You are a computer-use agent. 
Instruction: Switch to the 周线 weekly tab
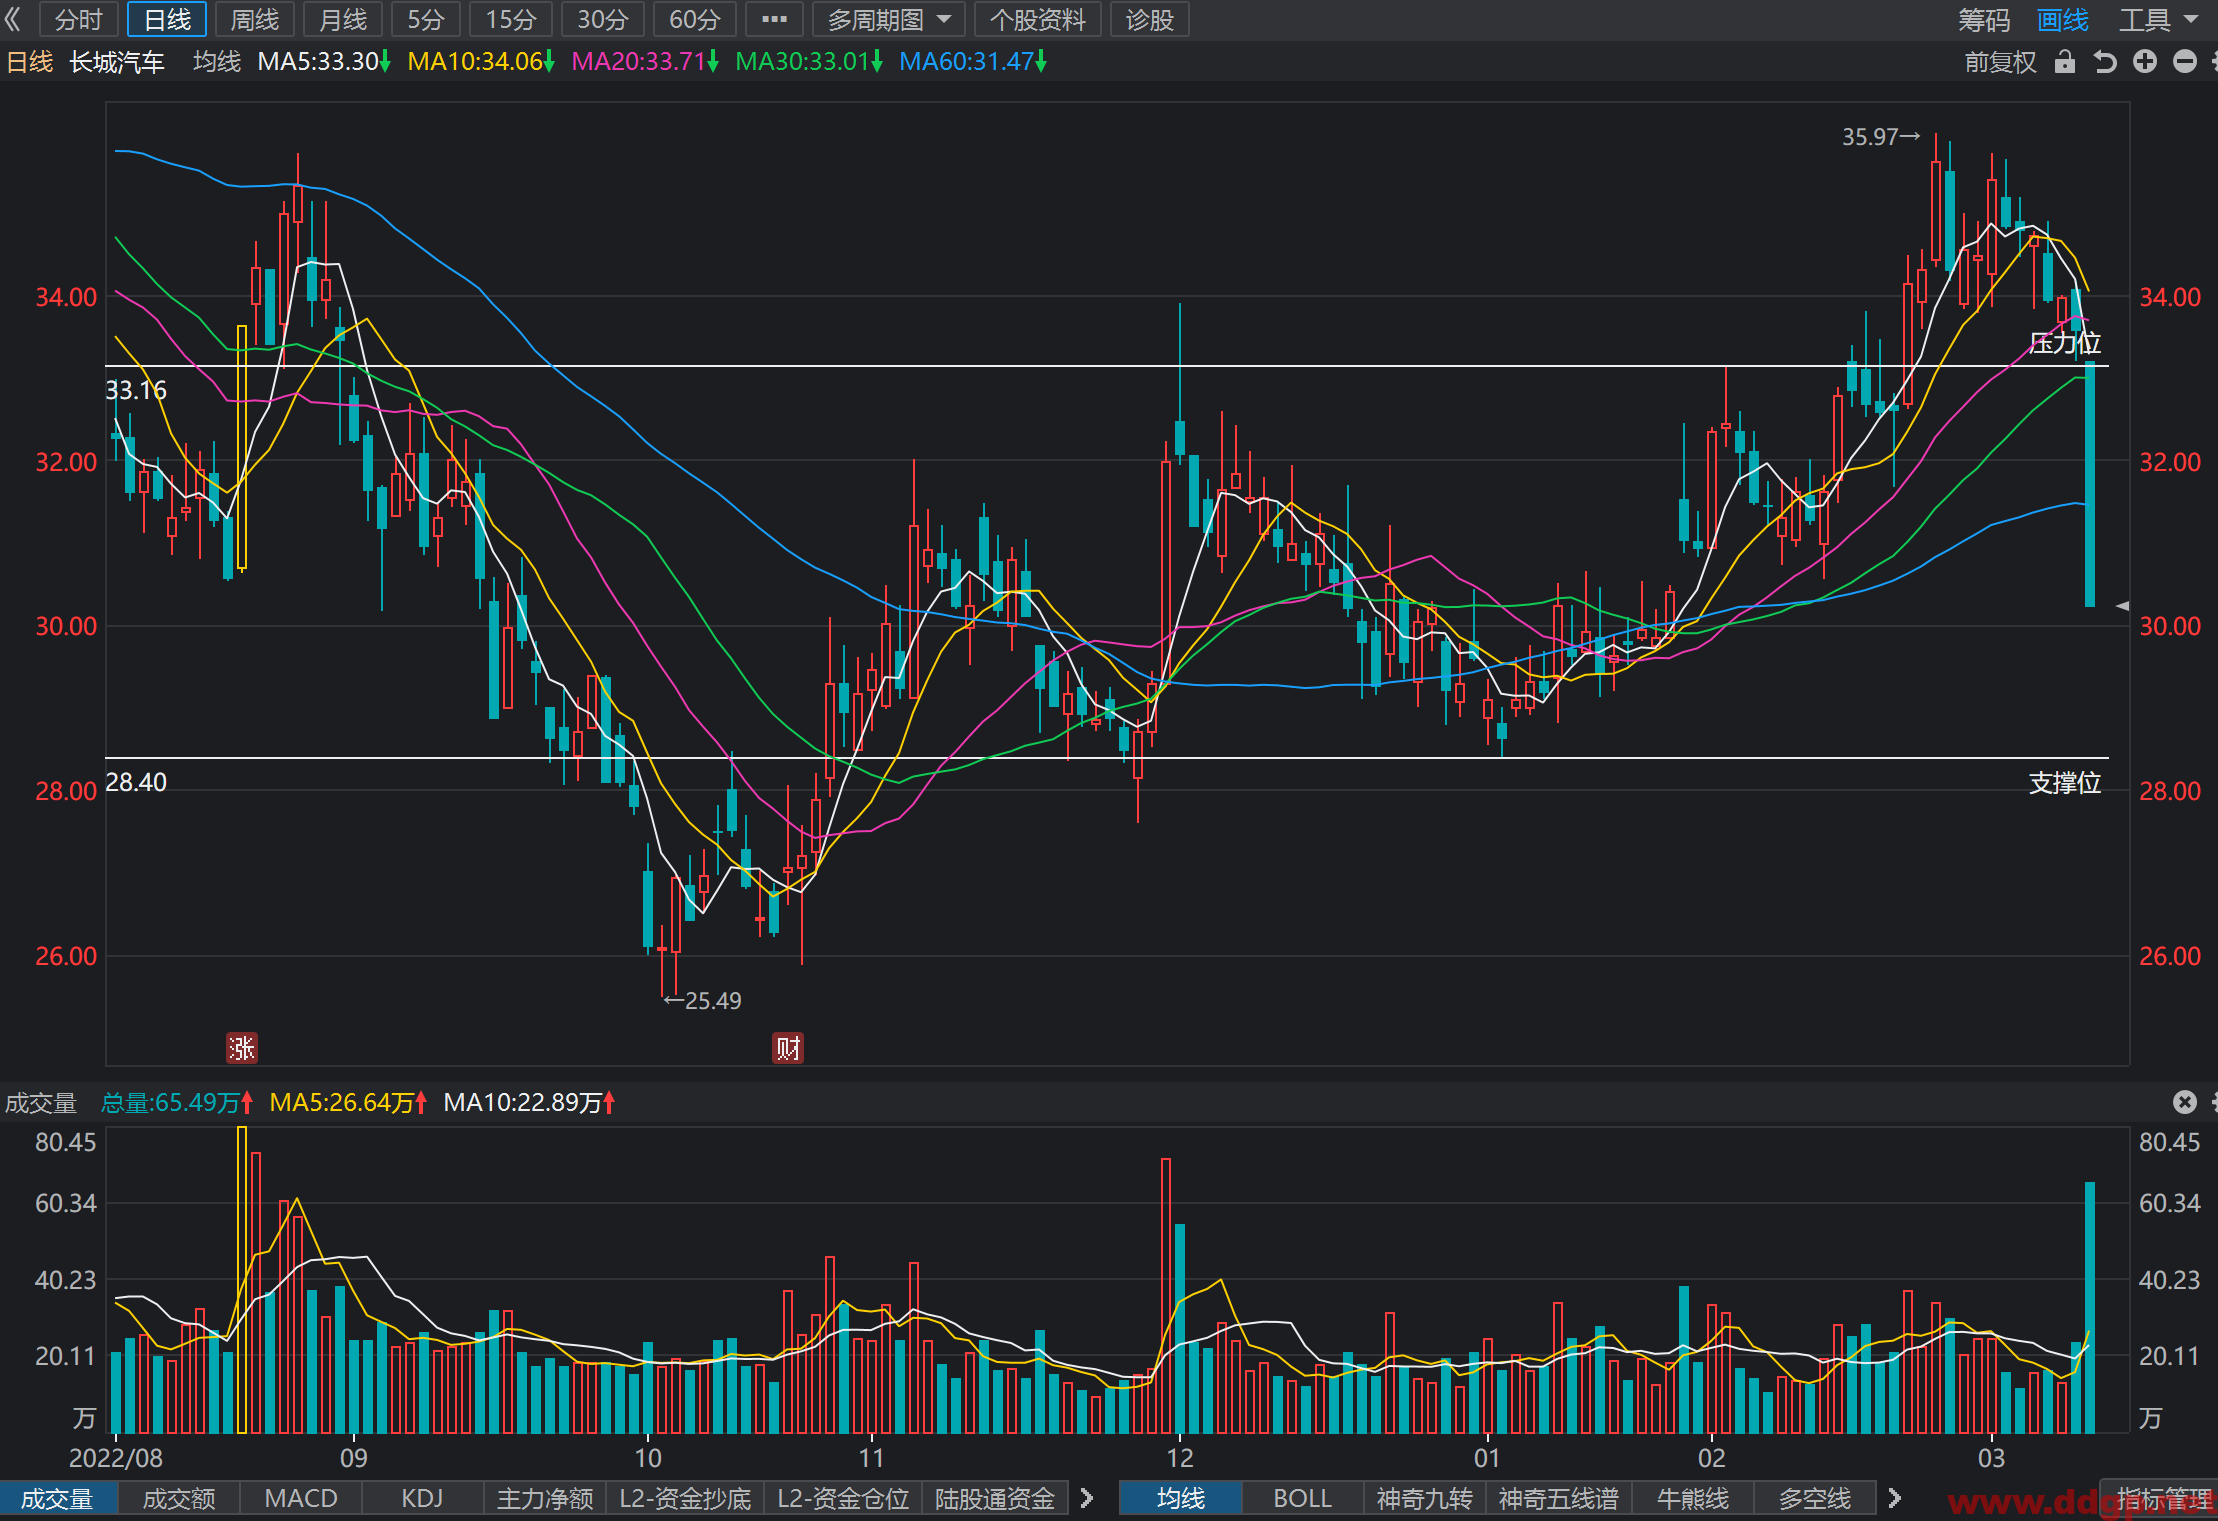click(255, 19)
